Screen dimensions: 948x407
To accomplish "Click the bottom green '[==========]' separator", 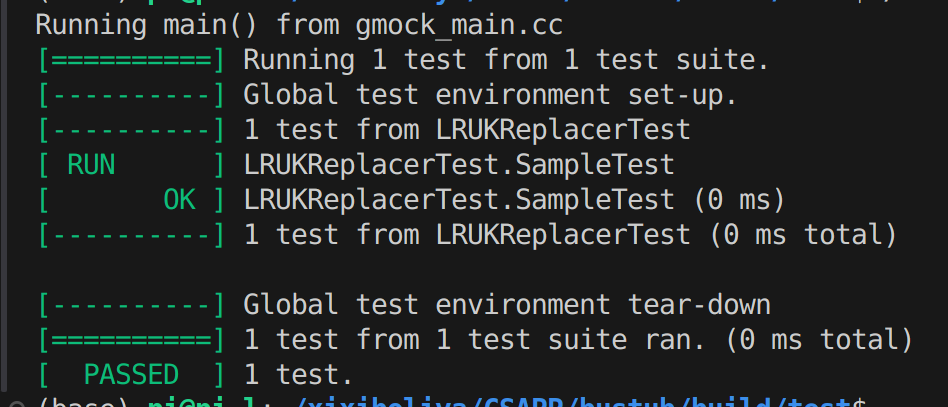I will pos(131,339).
